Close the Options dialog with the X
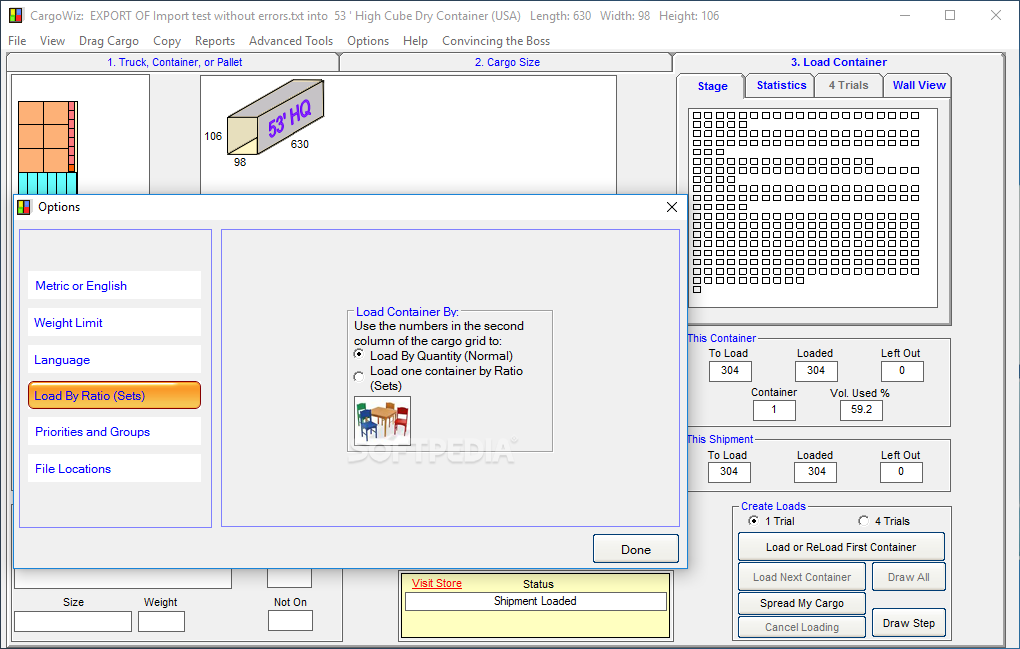The height and width of the screenshot is (649, 1020). pyautogui.click(x=672, y=207)
